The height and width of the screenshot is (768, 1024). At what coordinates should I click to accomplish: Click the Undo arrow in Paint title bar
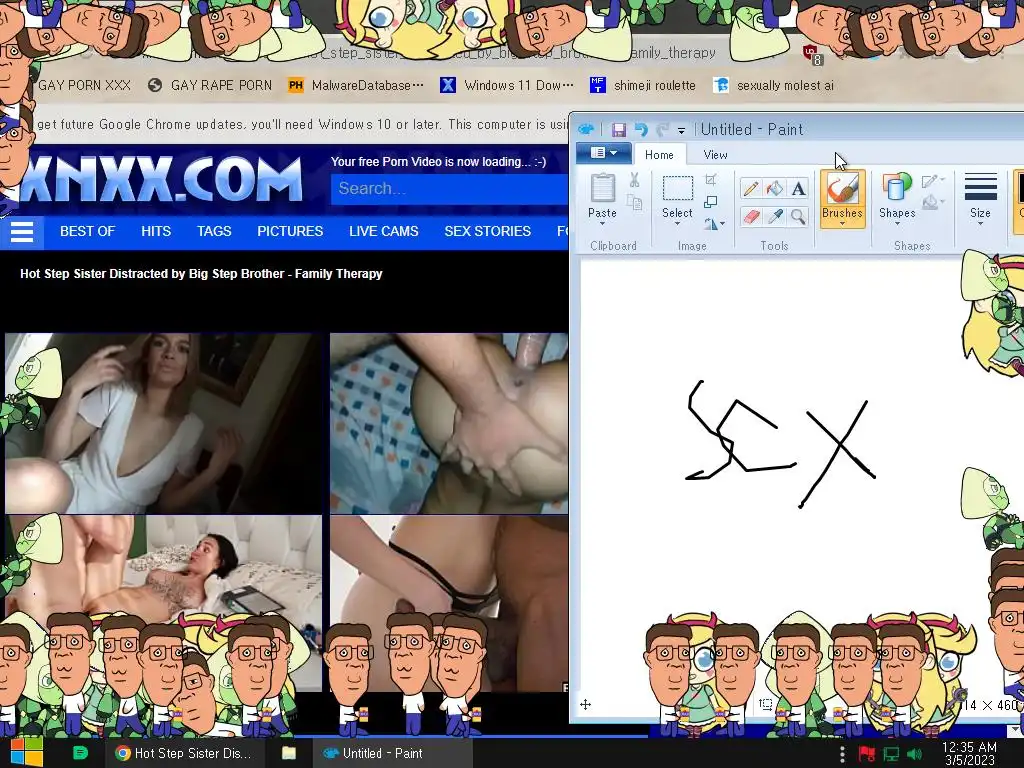[641, 129]
